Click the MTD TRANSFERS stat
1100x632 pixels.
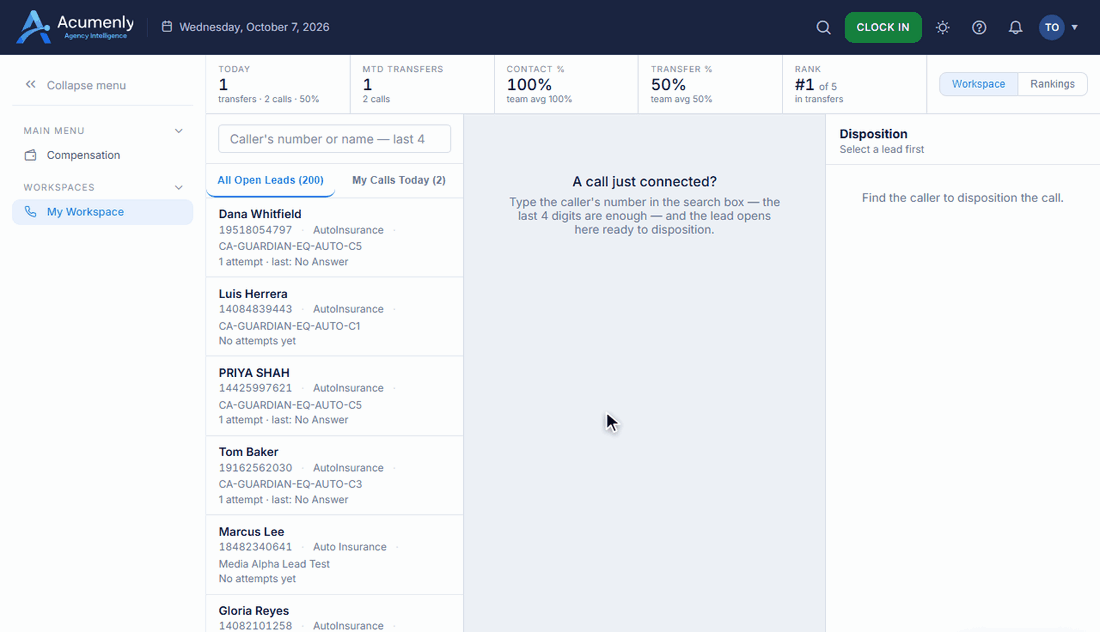pos(422,84)
